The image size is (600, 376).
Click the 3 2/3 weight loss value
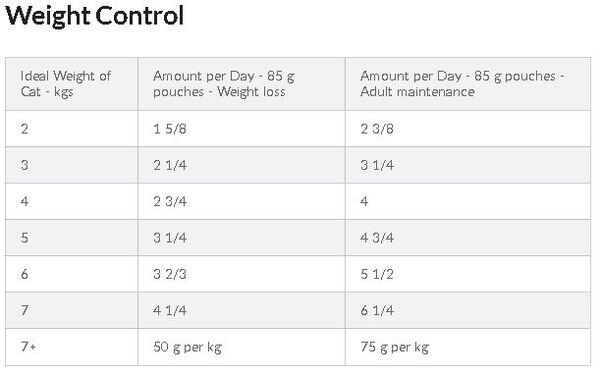tap(170, 274)
